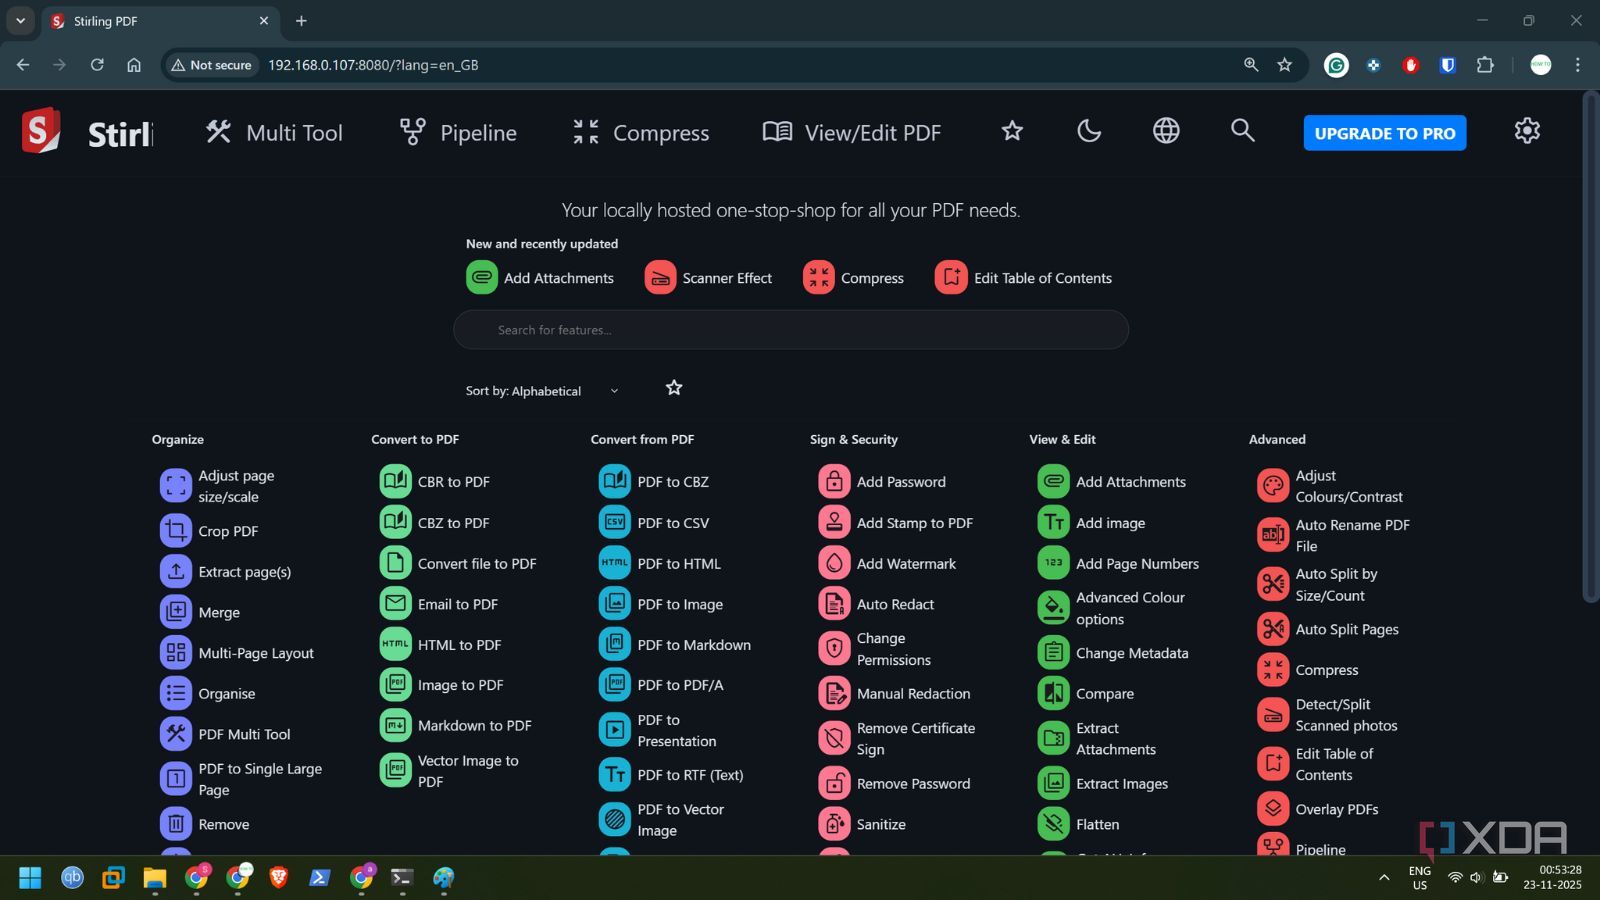
Task: Click the HTML to PDF icon
Action: pos(395,644)
